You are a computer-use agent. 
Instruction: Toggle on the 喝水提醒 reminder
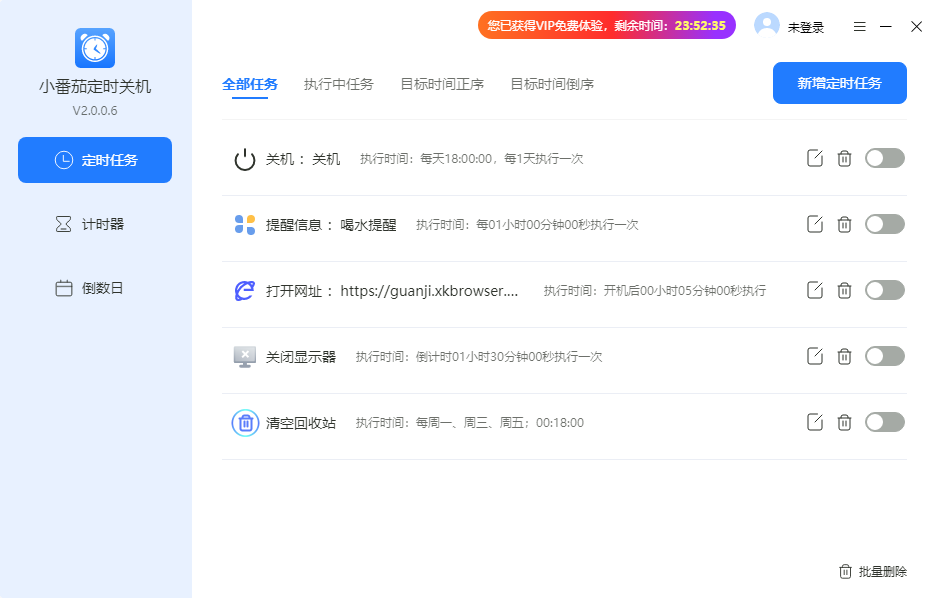coord(884,224)
